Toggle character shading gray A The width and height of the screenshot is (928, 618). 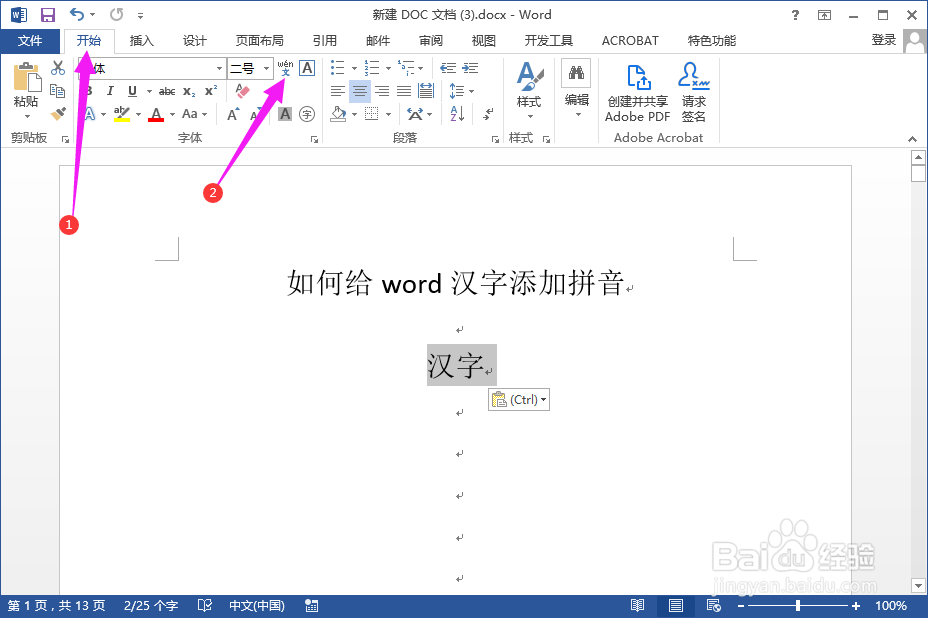pos(285,114)
